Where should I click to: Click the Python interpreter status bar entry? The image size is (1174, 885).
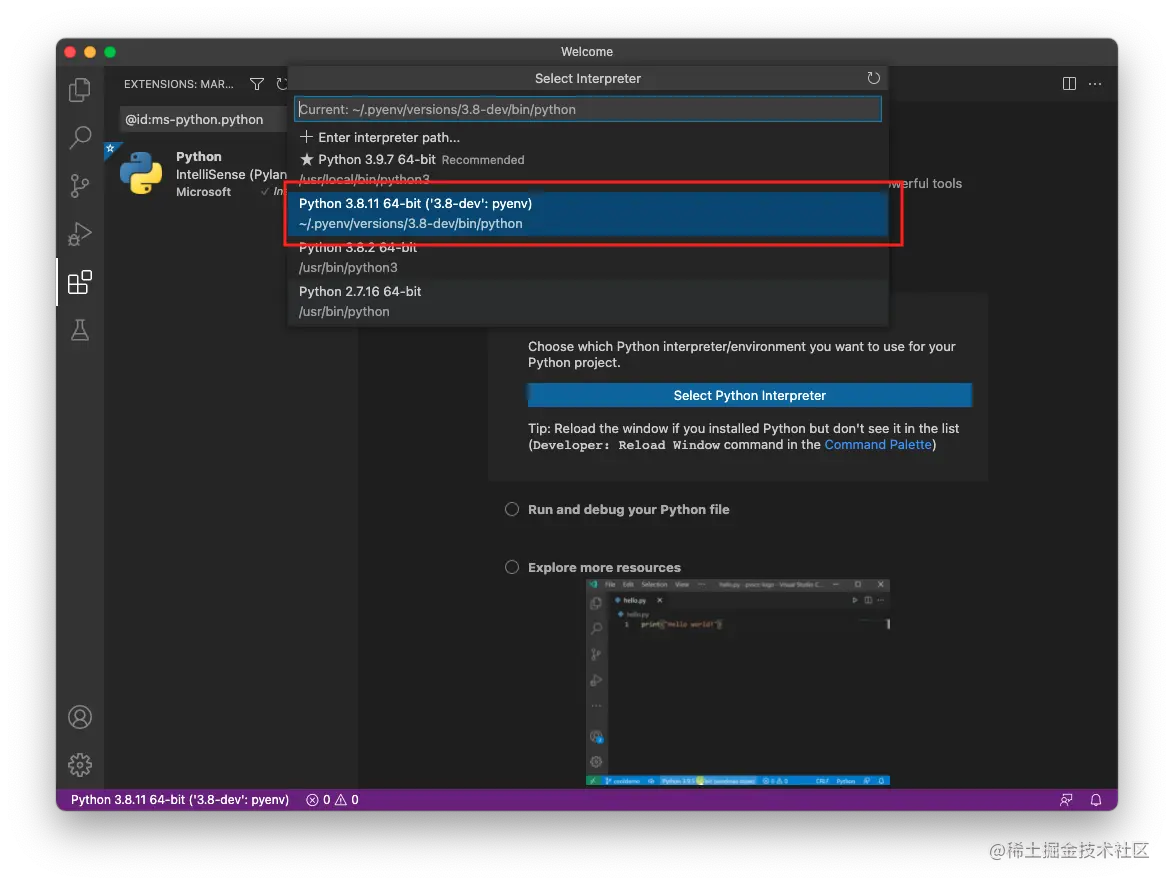(180, 800)
